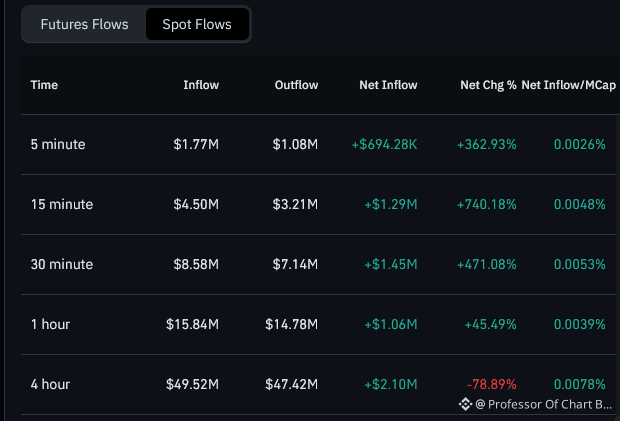Screen dimensions: 620x421
Task: Sort by the Net Inflow column header
Action: [x=388, y=85]
